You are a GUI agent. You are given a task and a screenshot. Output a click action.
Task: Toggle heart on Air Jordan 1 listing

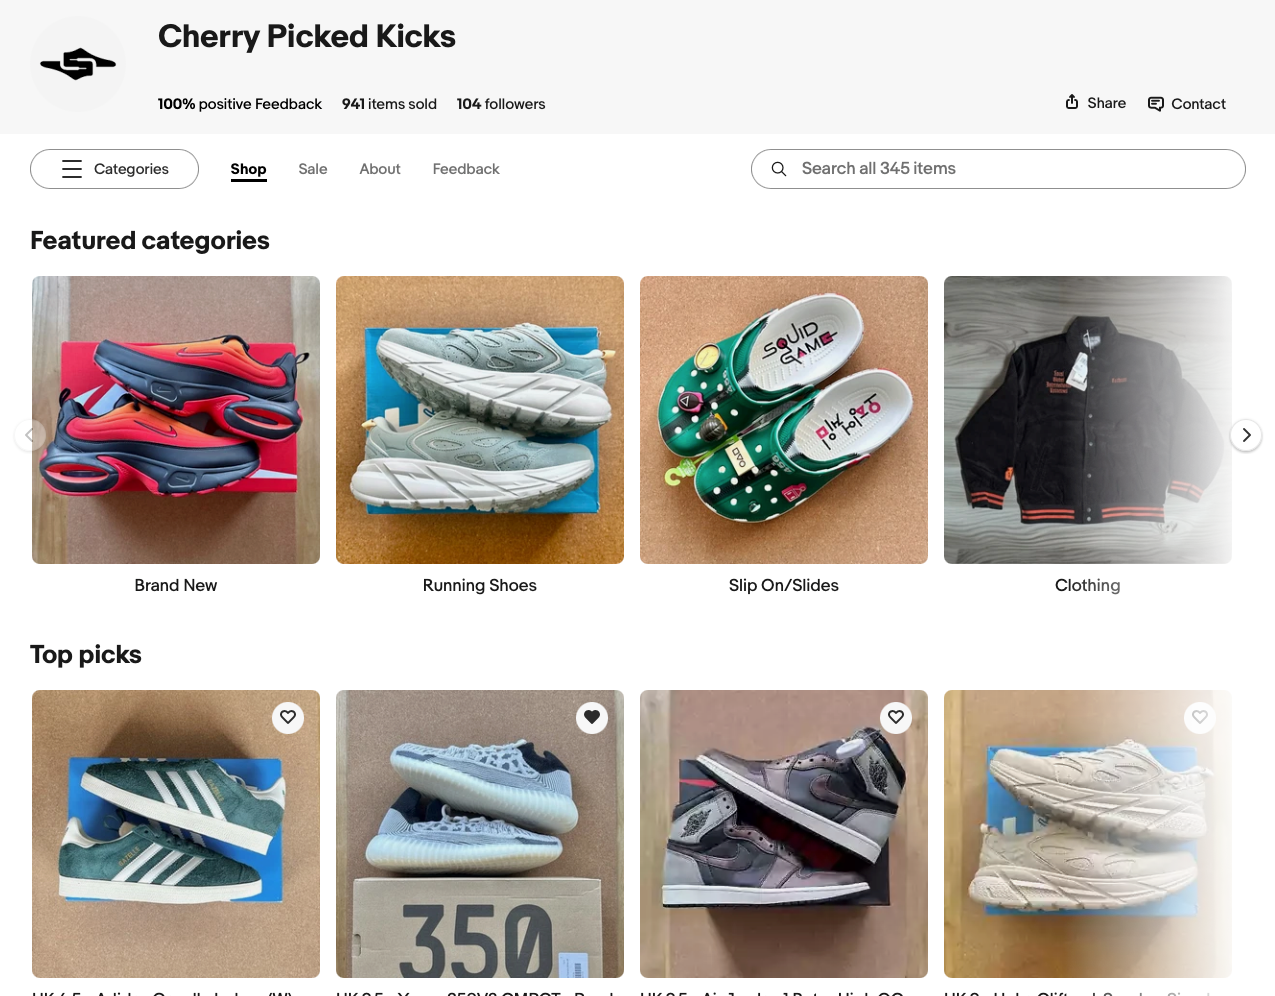coord(896,717)
